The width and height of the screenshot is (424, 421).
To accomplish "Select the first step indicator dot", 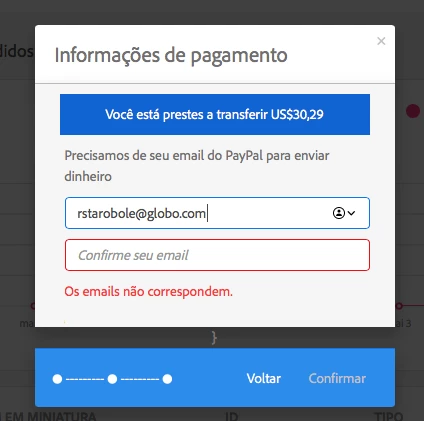I will coord(57,379).
